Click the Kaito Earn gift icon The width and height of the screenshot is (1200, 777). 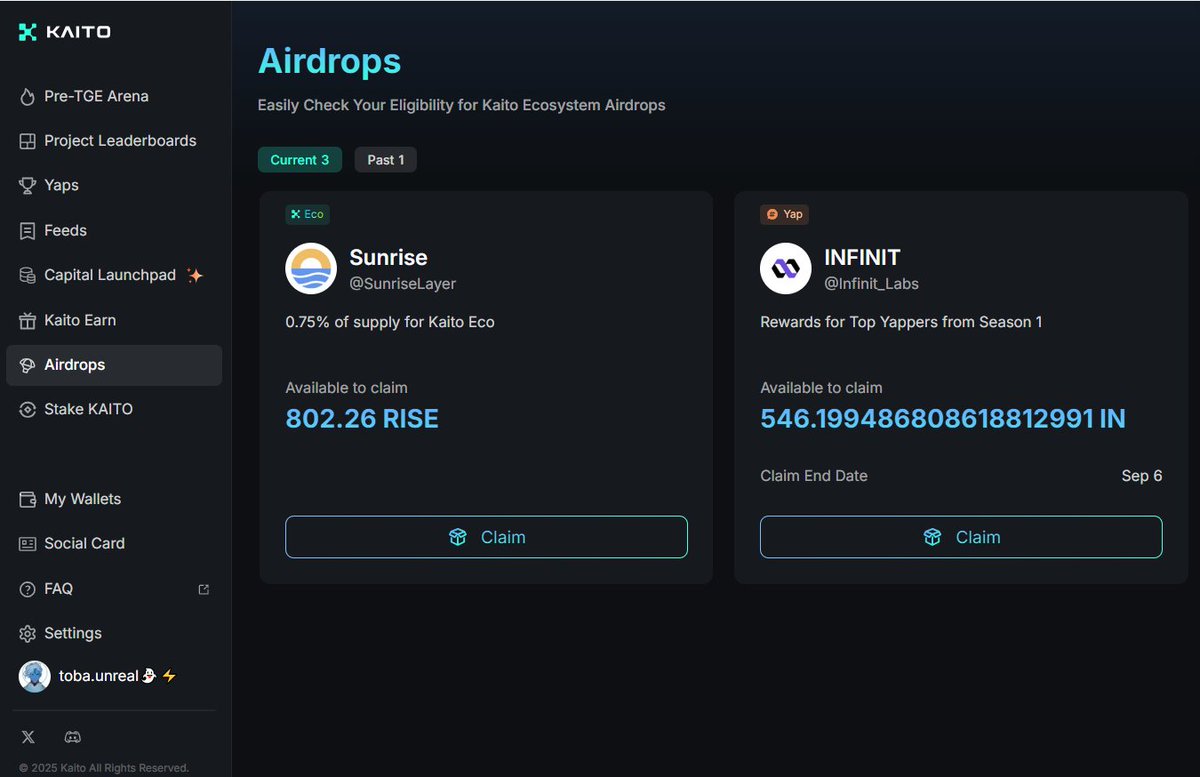pos(28,321)
